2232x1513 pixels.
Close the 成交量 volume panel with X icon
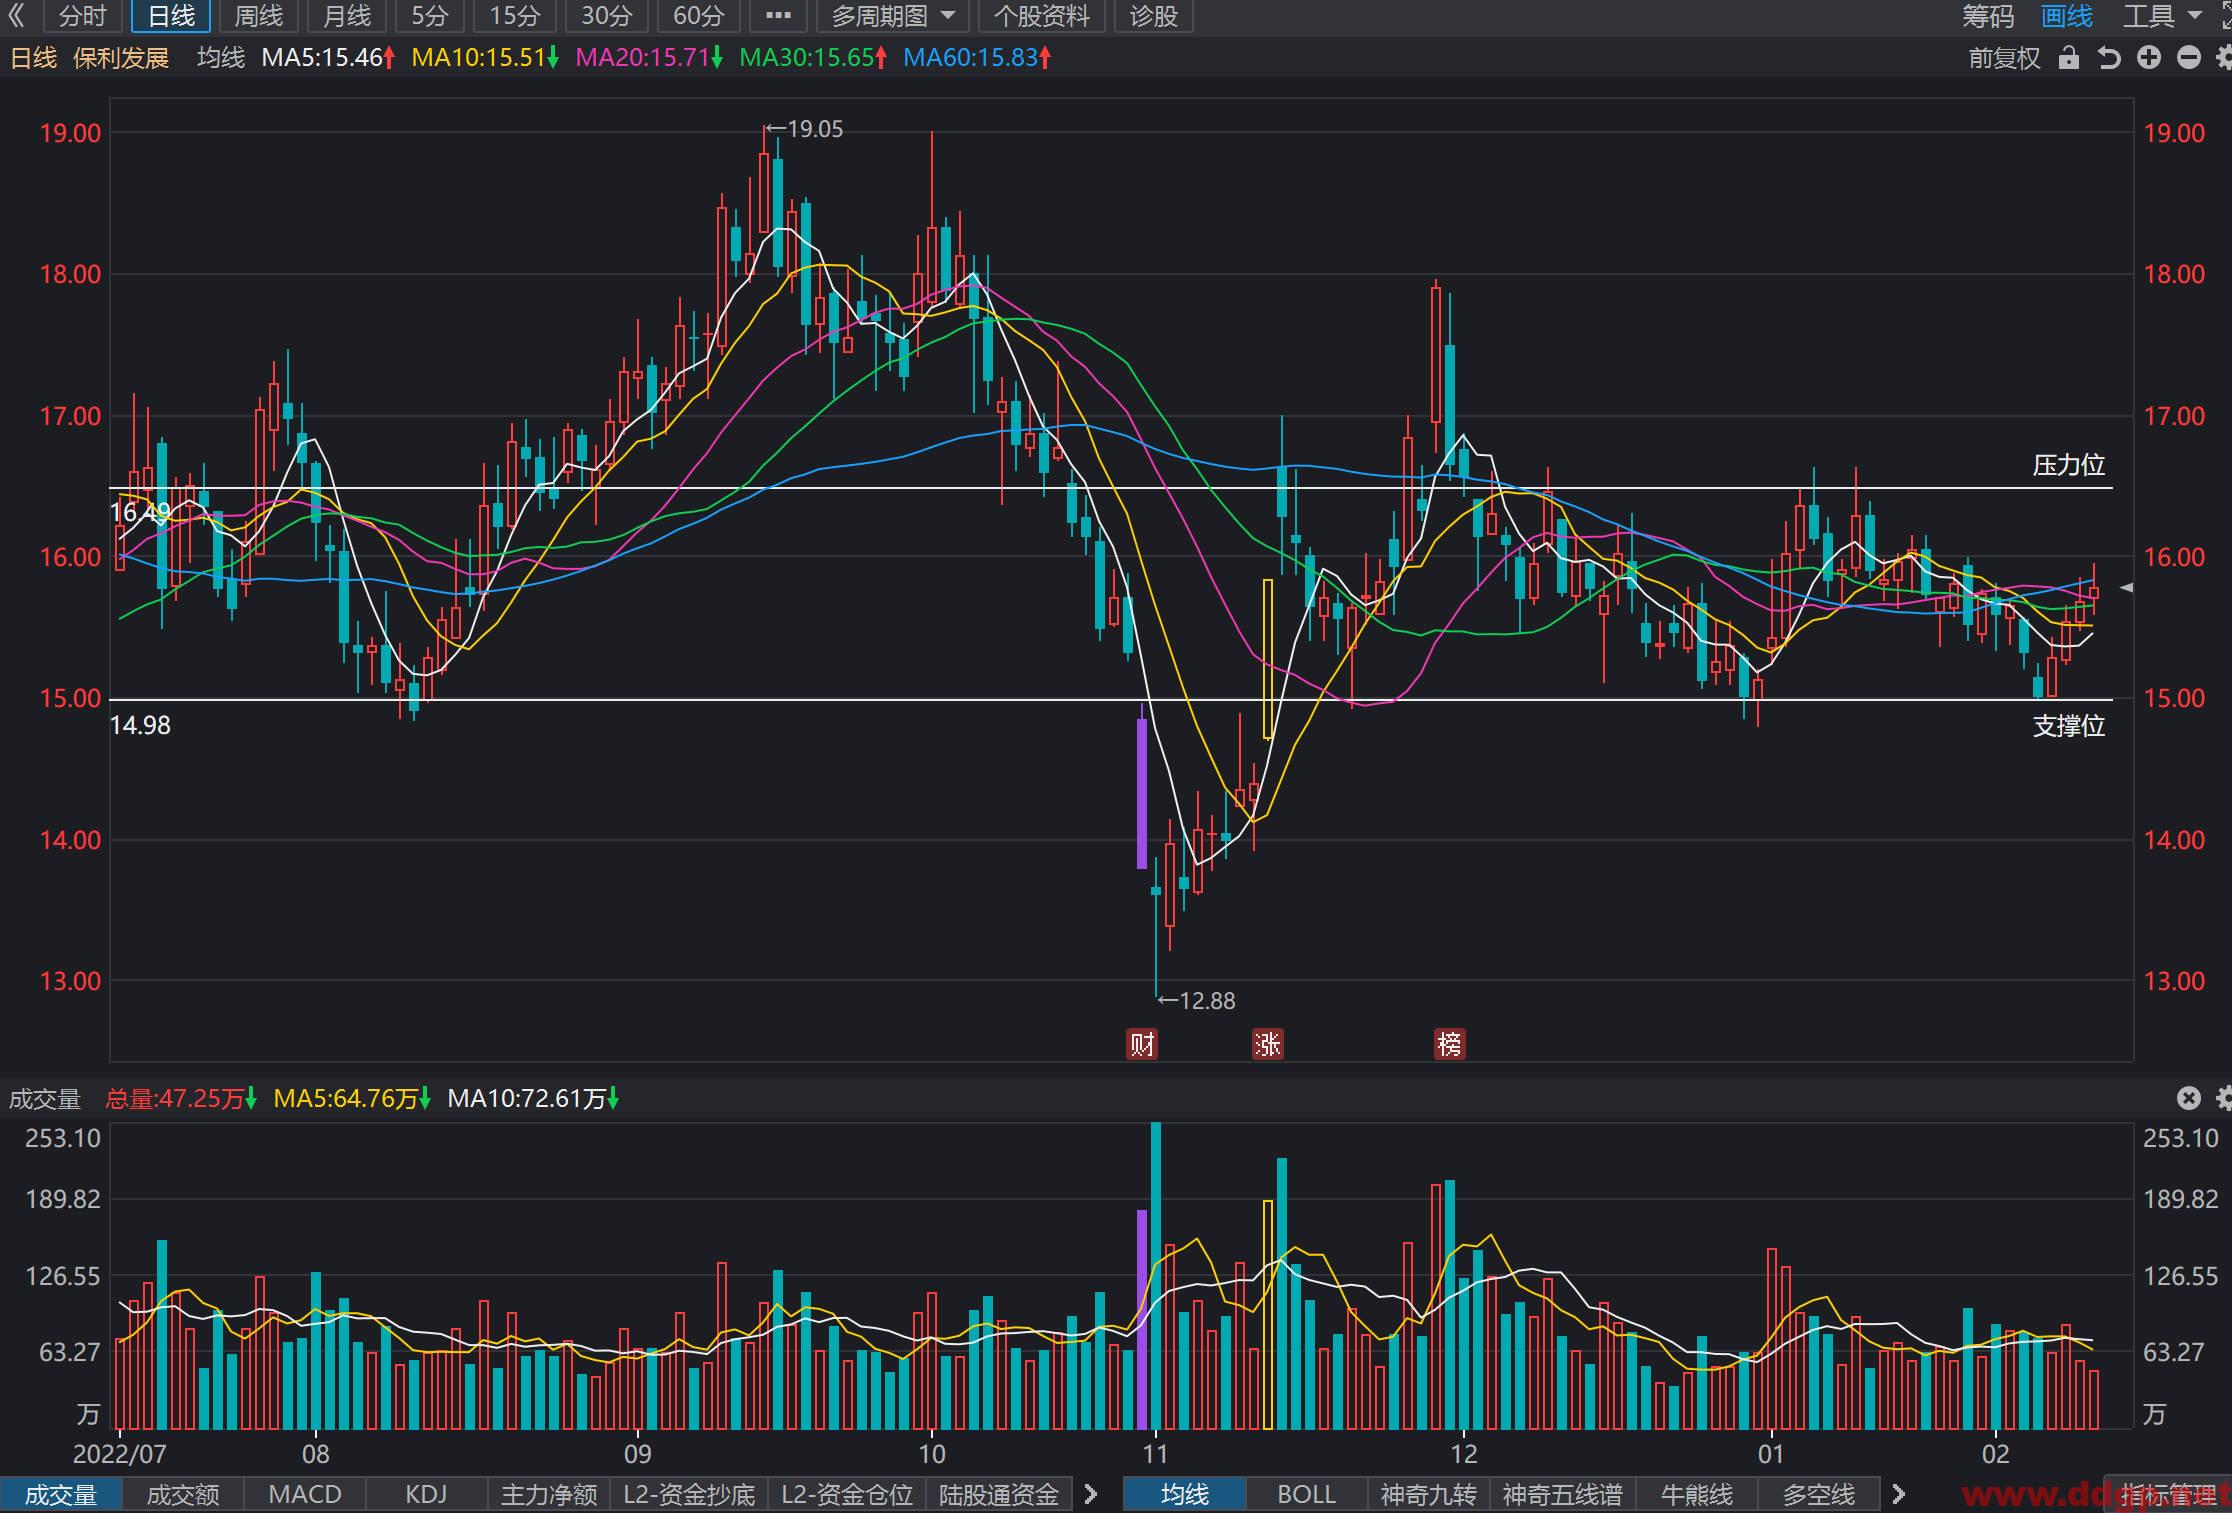tap(2189, 1098)
